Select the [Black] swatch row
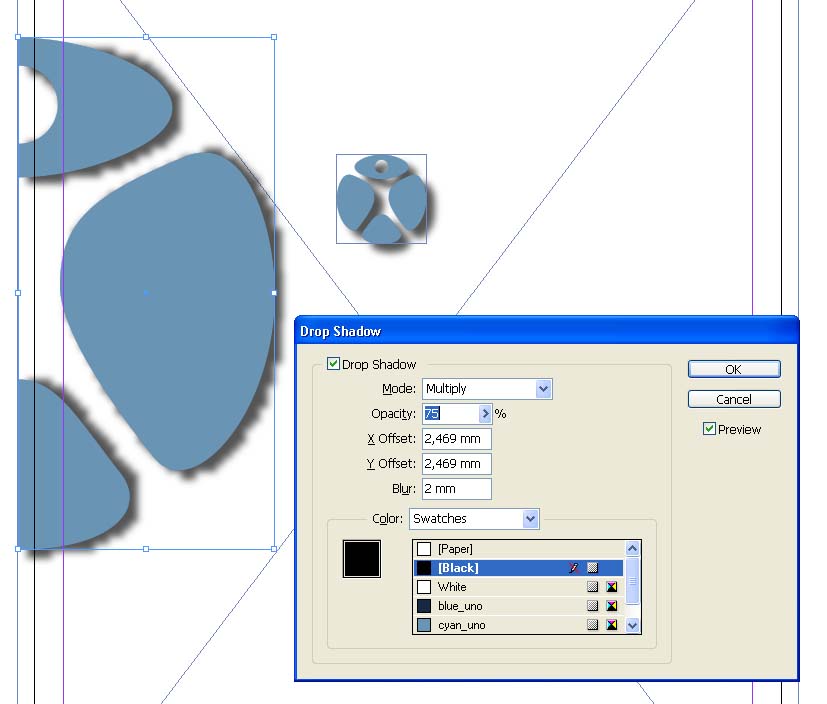Viewport: 827px width, 704px height. (518, 568)
